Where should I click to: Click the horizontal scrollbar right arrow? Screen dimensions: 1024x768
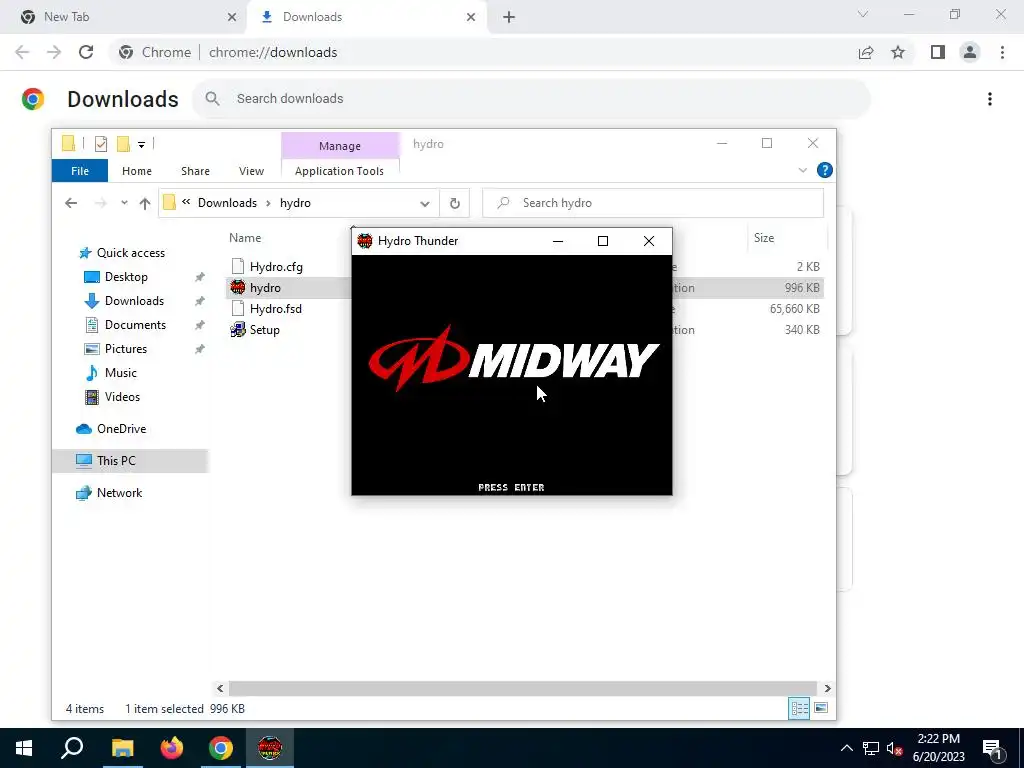[827, 688]
